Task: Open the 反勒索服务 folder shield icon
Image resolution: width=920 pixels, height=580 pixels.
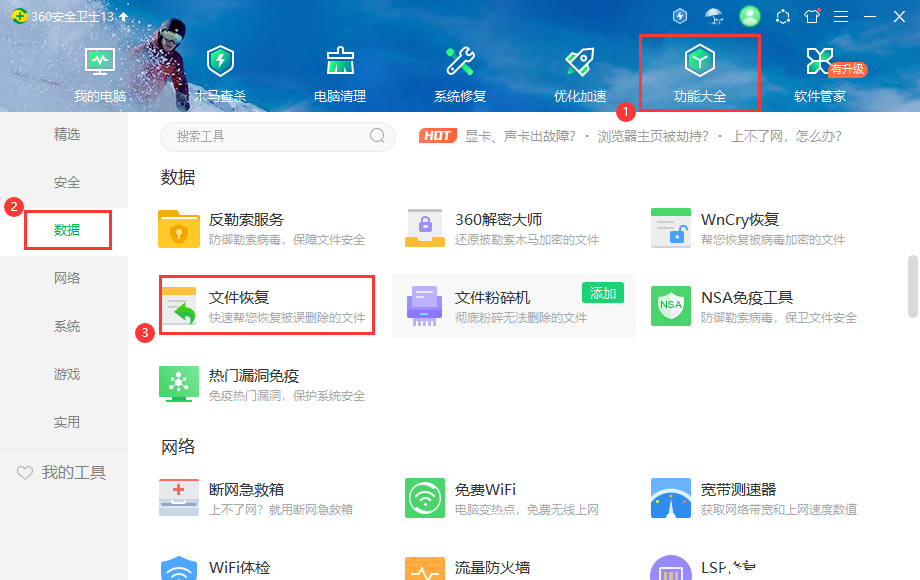Action: [x=179, y=228]
